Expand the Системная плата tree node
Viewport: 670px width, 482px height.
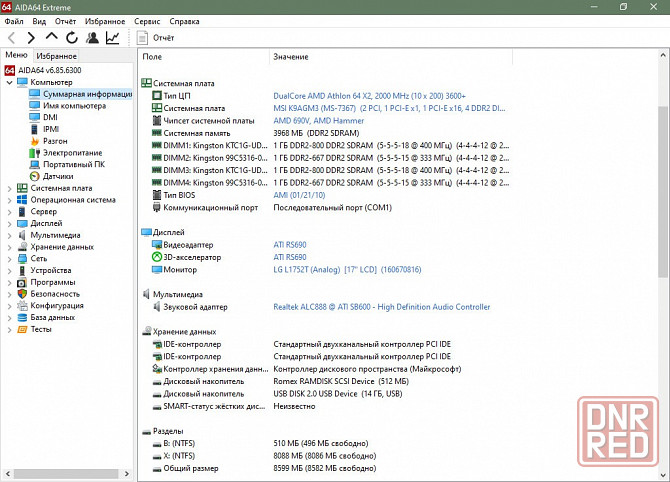(9, 188)
